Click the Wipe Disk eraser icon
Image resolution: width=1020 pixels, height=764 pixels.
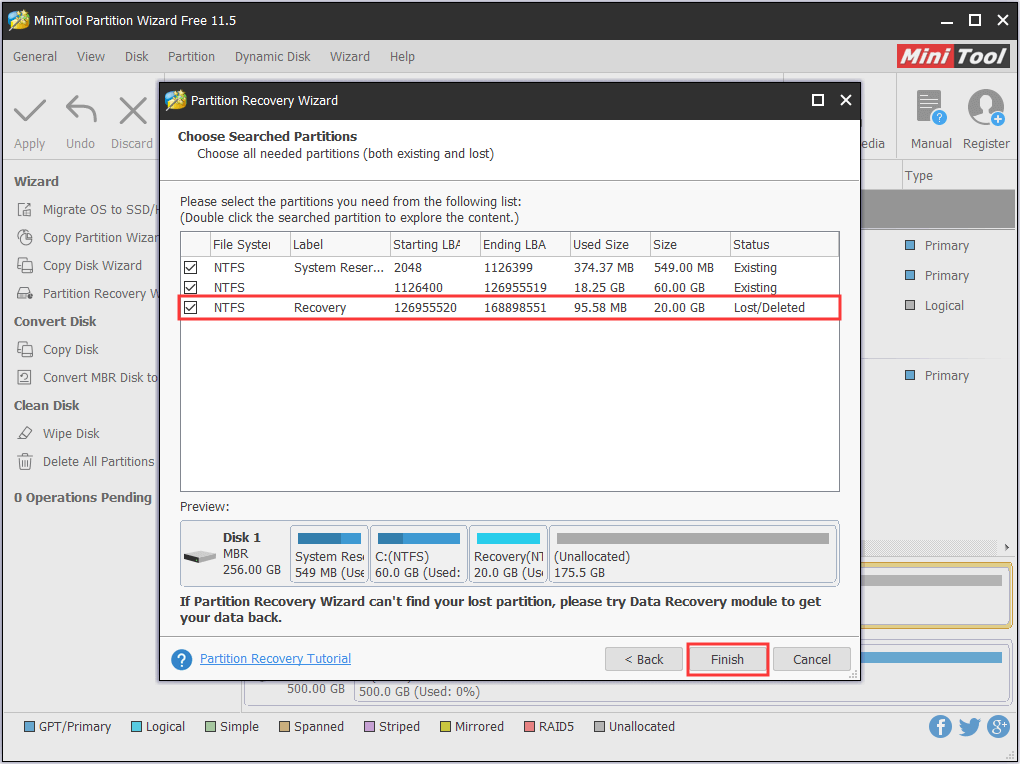coord(25,433)
